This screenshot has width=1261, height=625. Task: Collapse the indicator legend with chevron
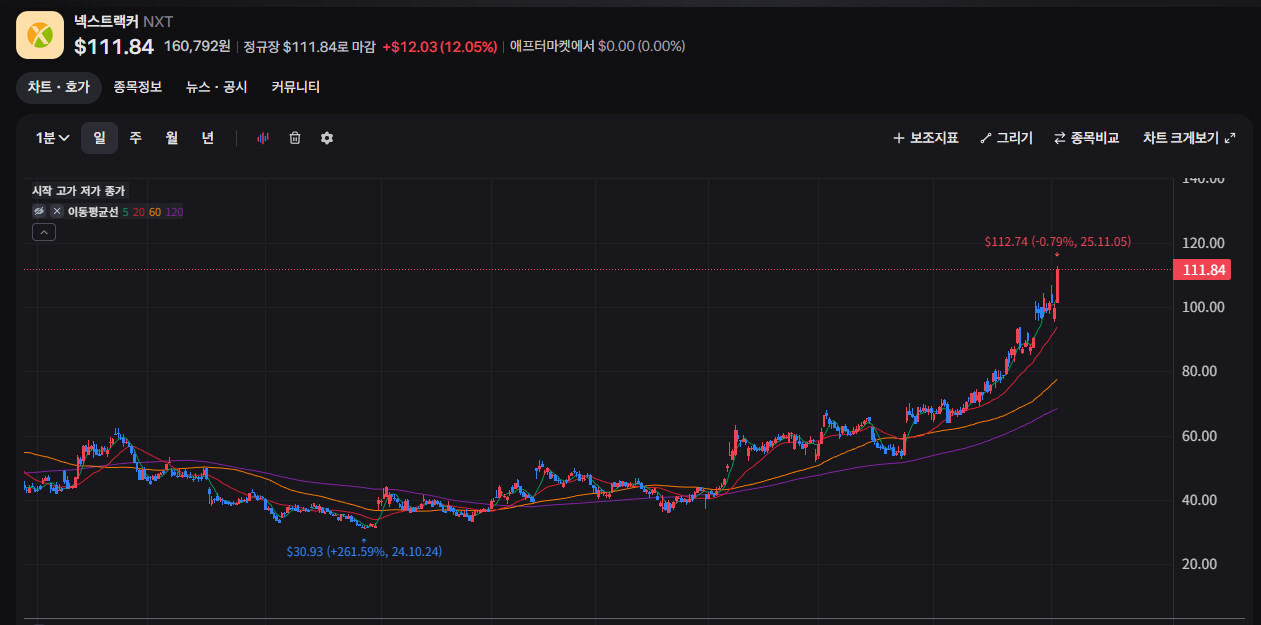[44, 232]
